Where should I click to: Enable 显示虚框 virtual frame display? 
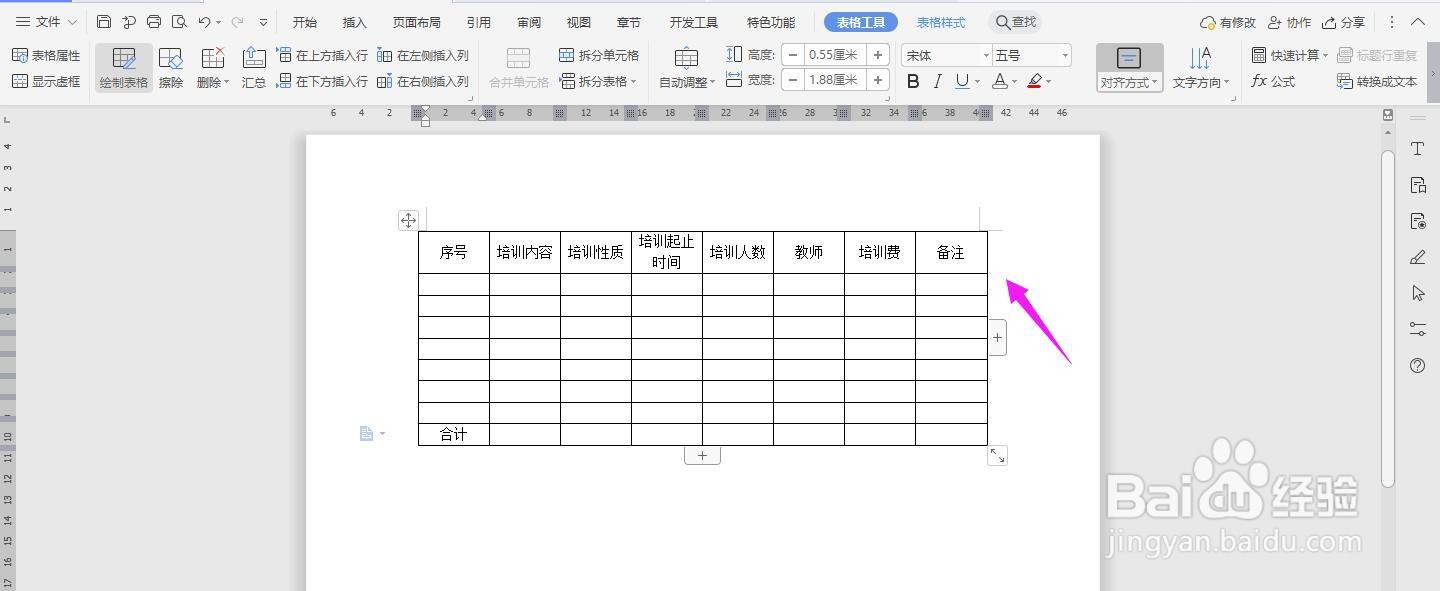click(x=48, y=81)
